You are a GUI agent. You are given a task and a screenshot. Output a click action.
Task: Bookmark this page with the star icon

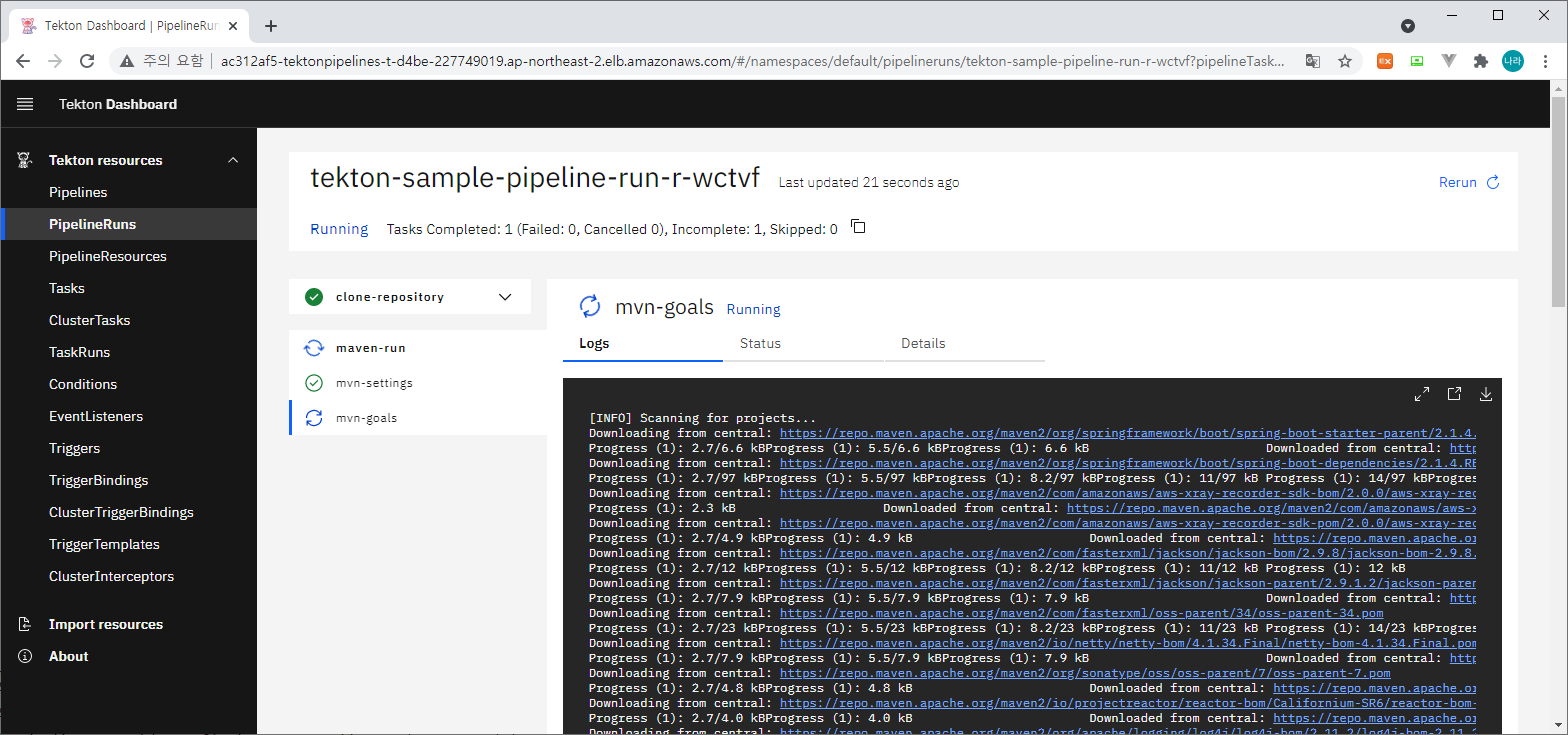[1345, 61]
